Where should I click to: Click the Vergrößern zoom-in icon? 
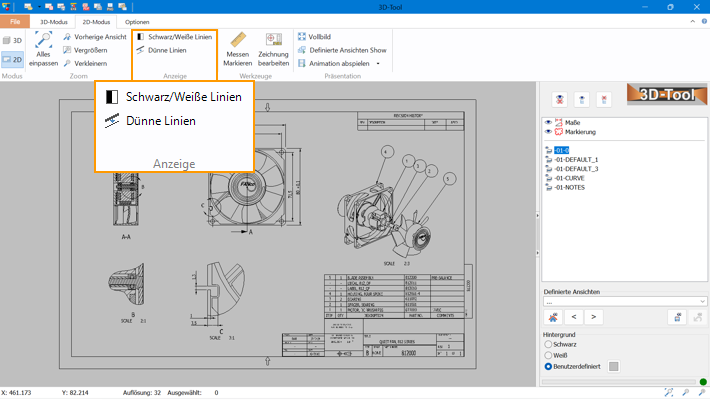point(67,50)
